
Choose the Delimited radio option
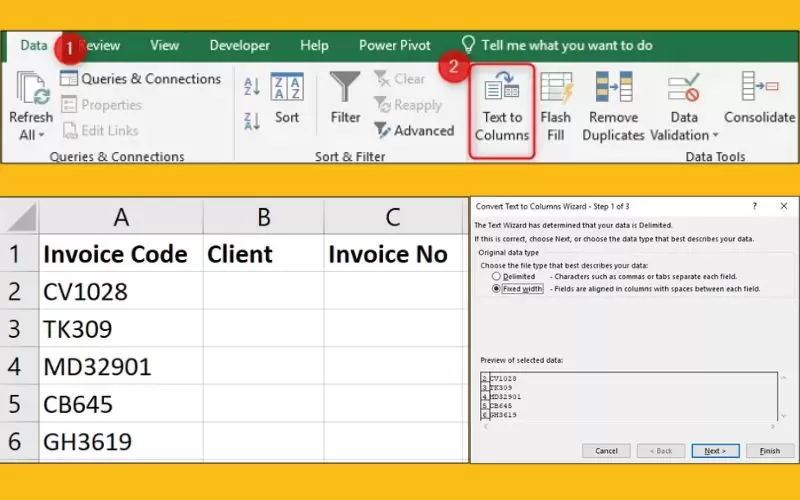click(x=496, y=276)
